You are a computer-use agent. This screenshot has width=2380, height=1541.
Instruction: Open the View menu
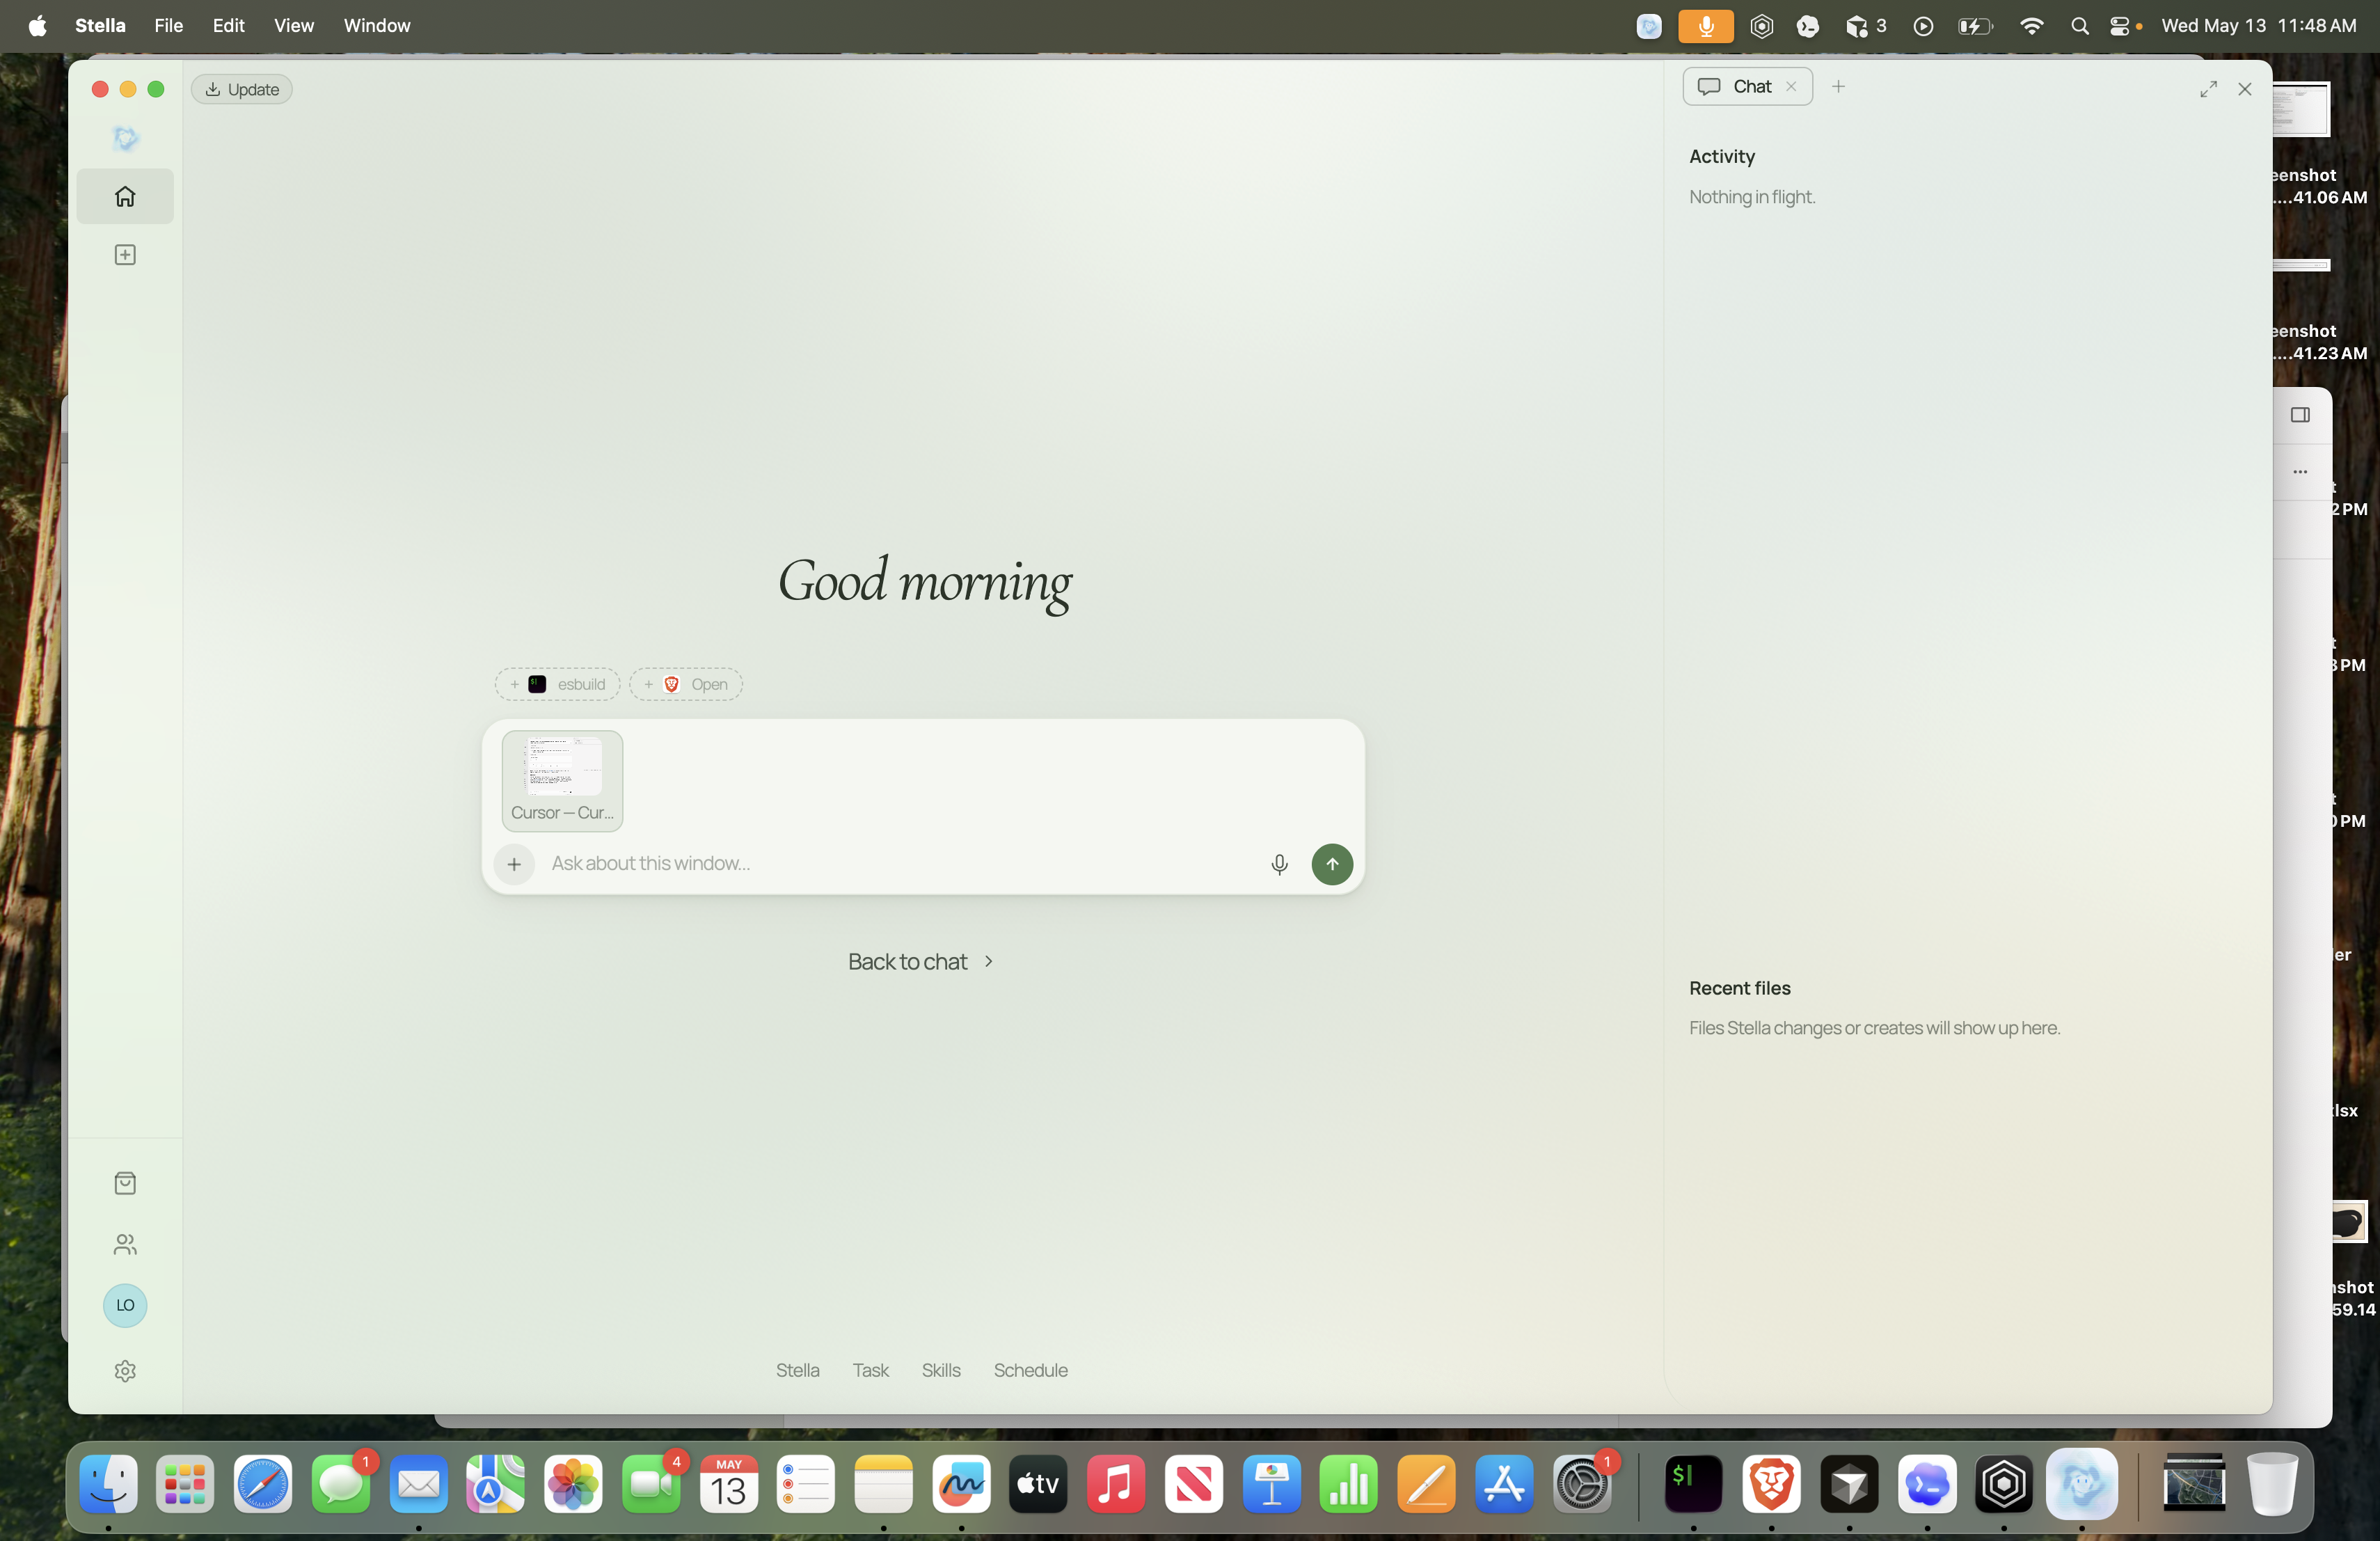coord(294,26)
